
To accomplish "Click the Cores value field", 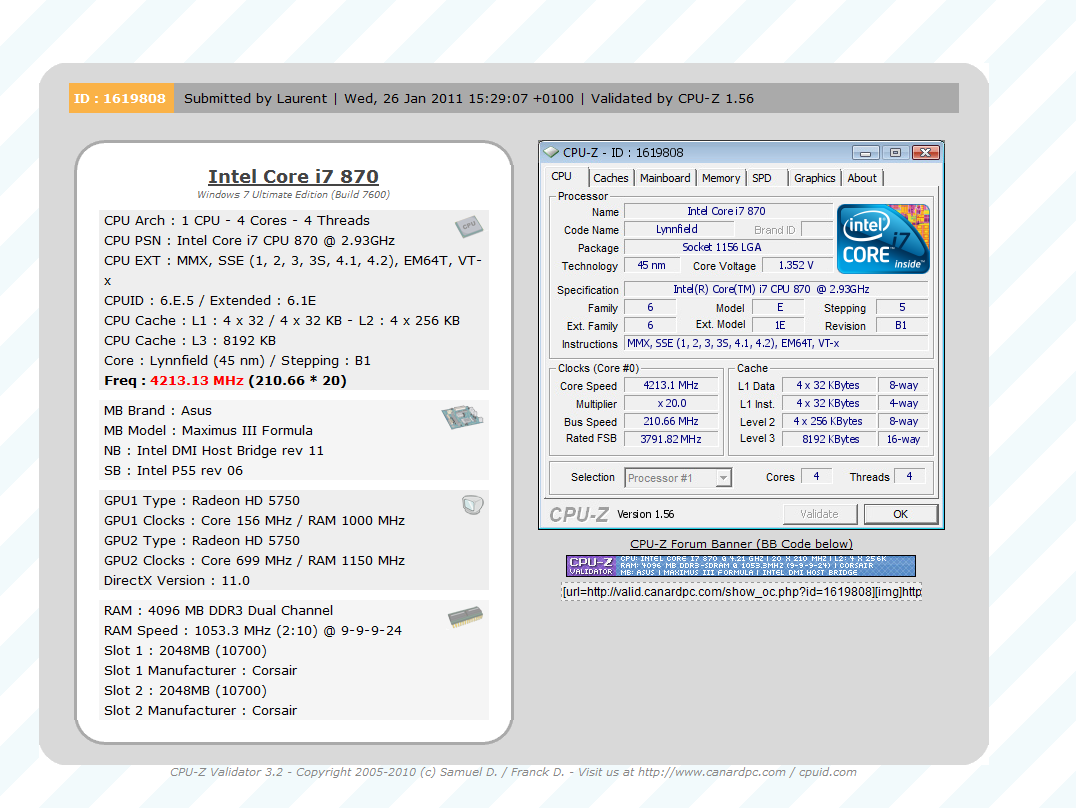I will 816,476.
